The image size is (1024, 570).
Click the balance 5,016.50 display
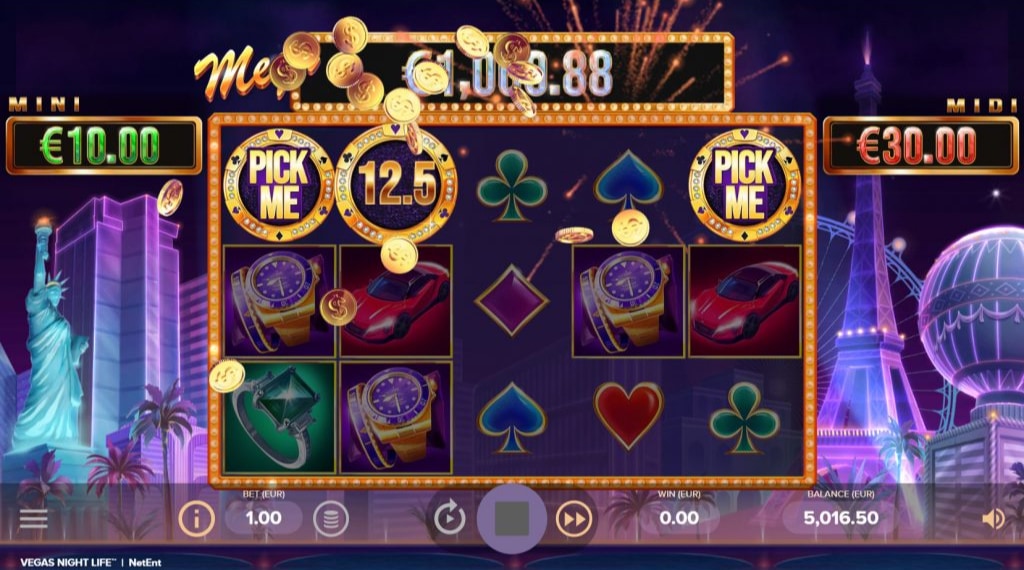[840, 518]
